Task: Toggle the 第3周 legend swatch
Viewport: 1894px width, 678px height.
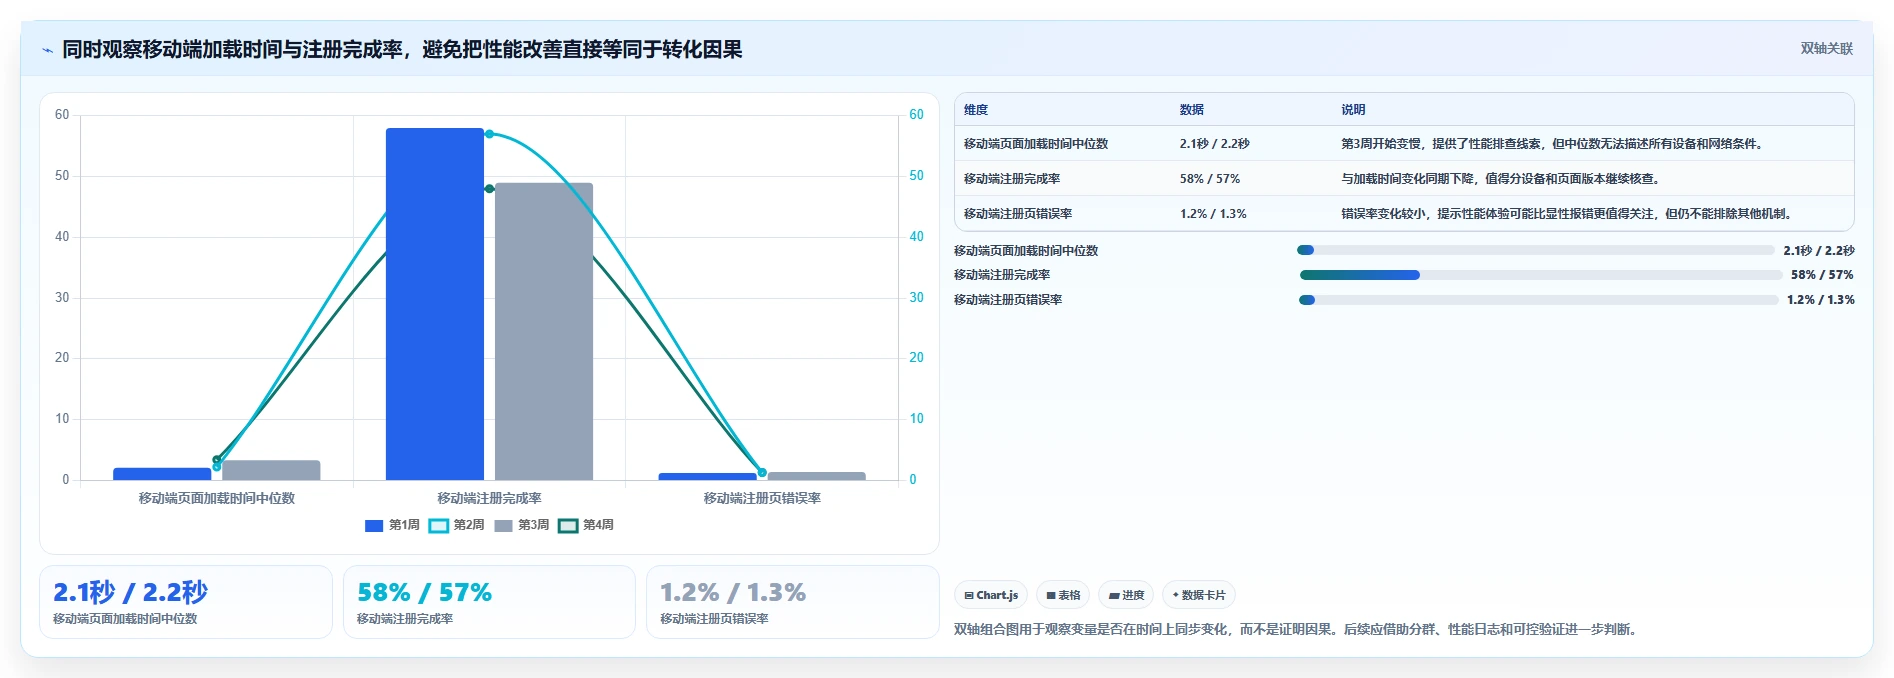Action: pos(503,525)
